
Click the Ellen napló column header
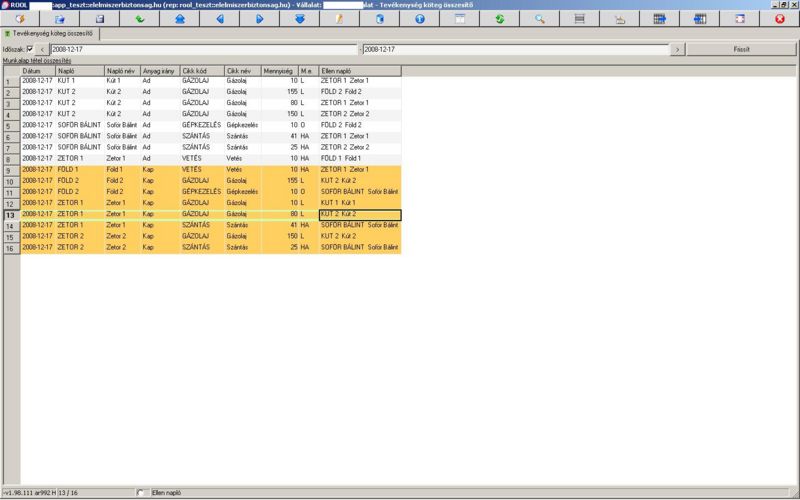(359, 70)
